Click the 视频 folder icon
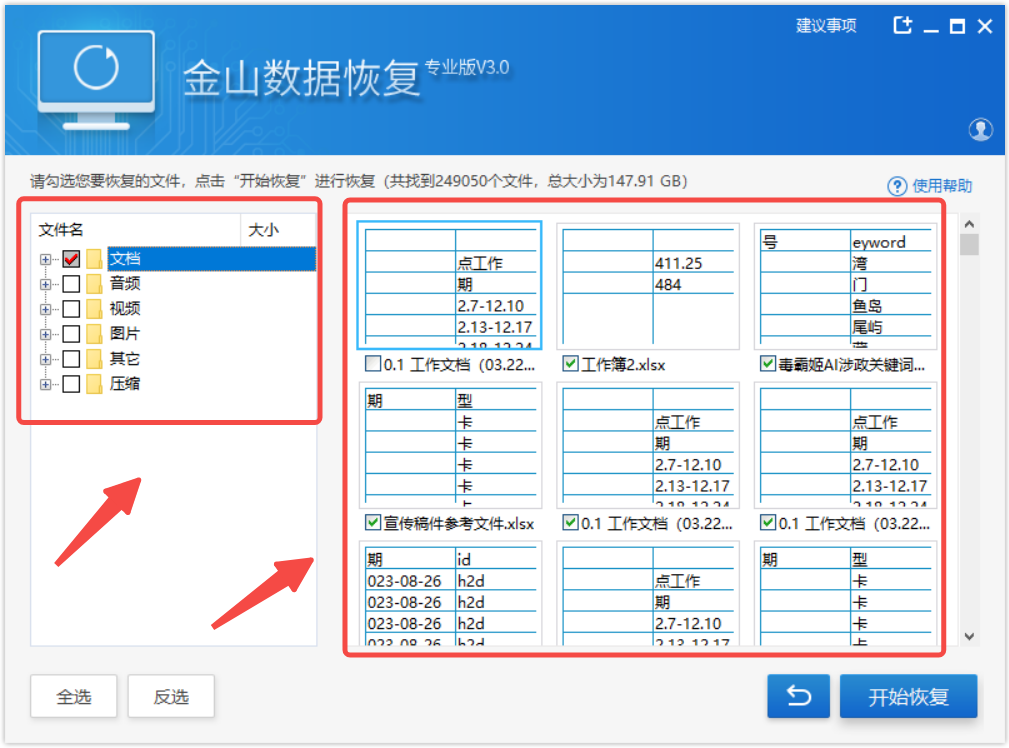This screenshot has height=748, width=1009. pyautogui.click(x=95, y=309)
